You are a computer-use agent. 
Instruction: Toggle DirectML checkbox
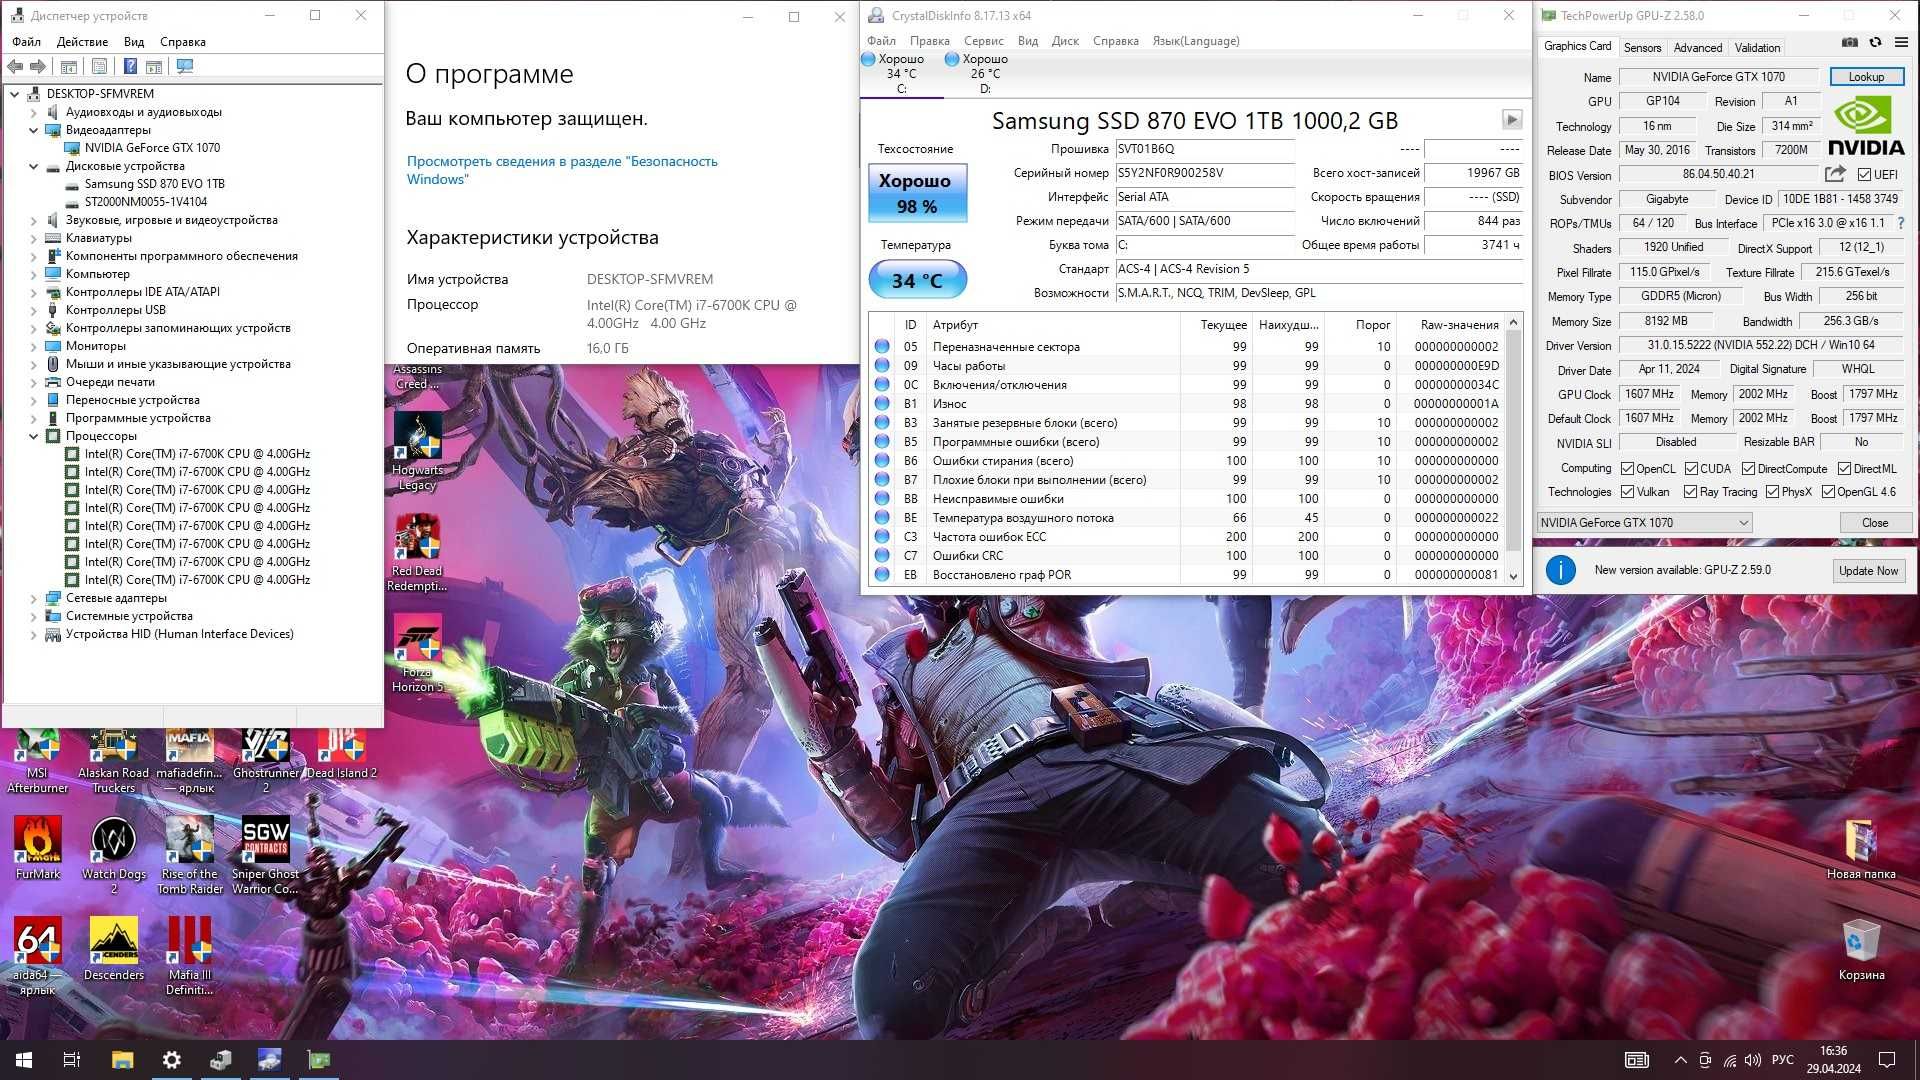pos(1844,469)
